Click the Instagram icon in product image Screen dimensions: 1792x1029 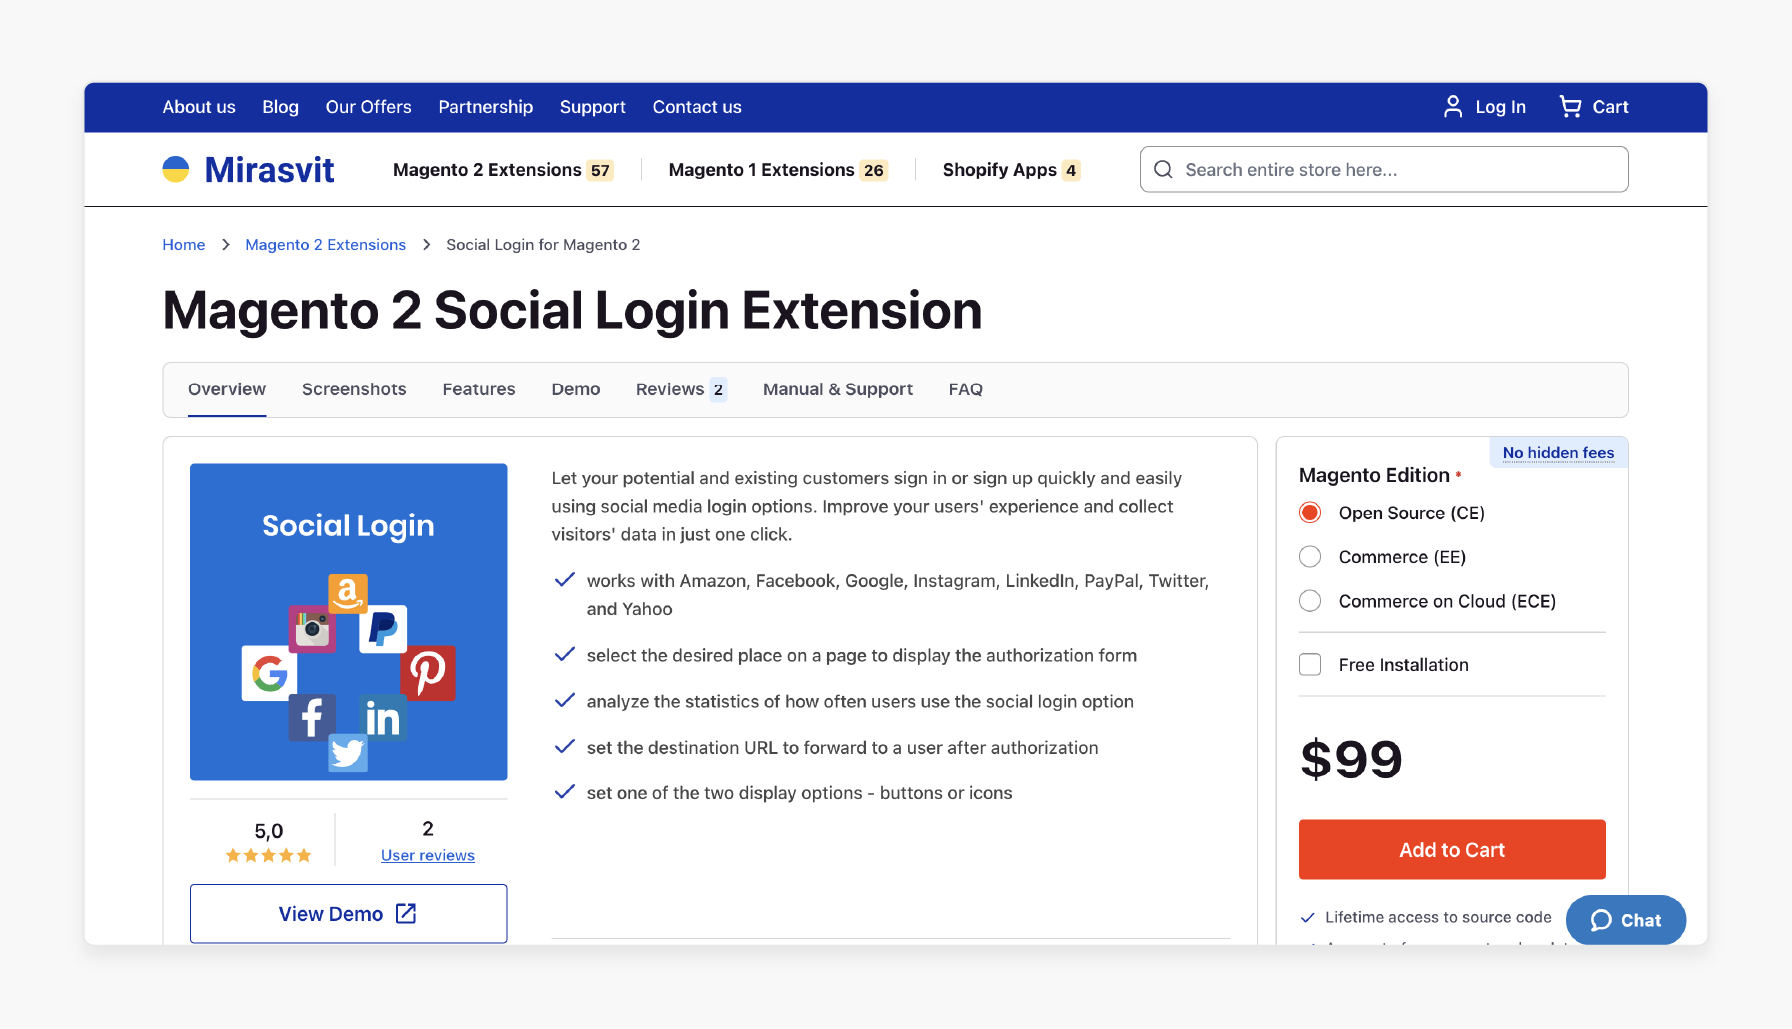point(313,629)
